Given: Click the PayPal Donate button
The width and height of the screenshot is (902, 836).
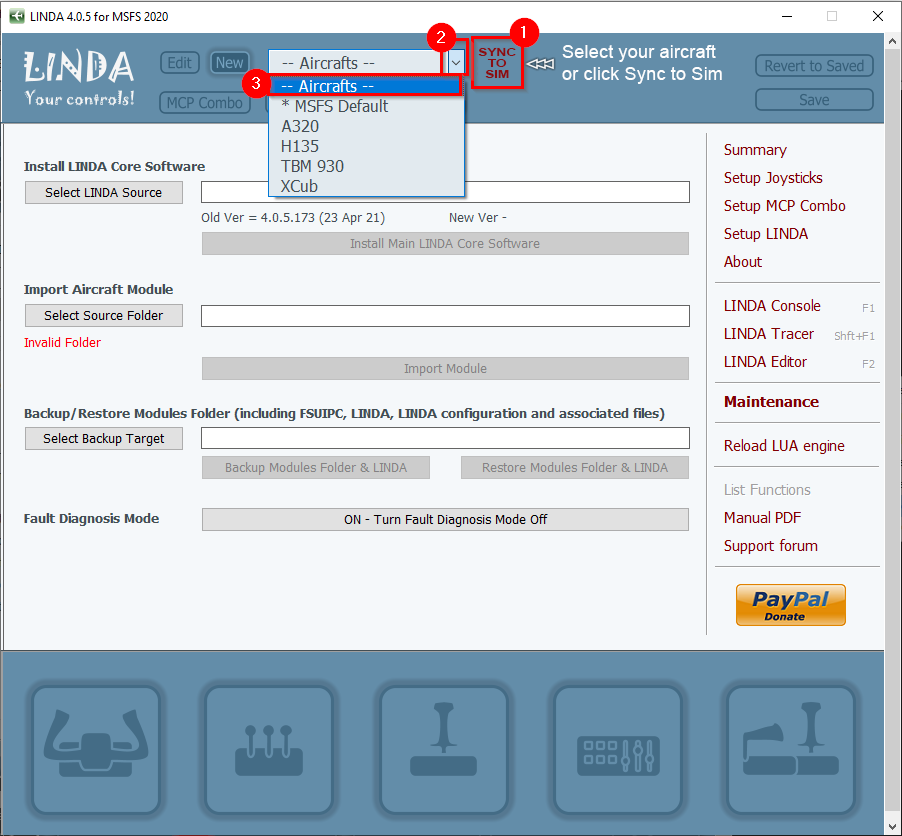Looking at the screenshot, I should coord(790,605).
